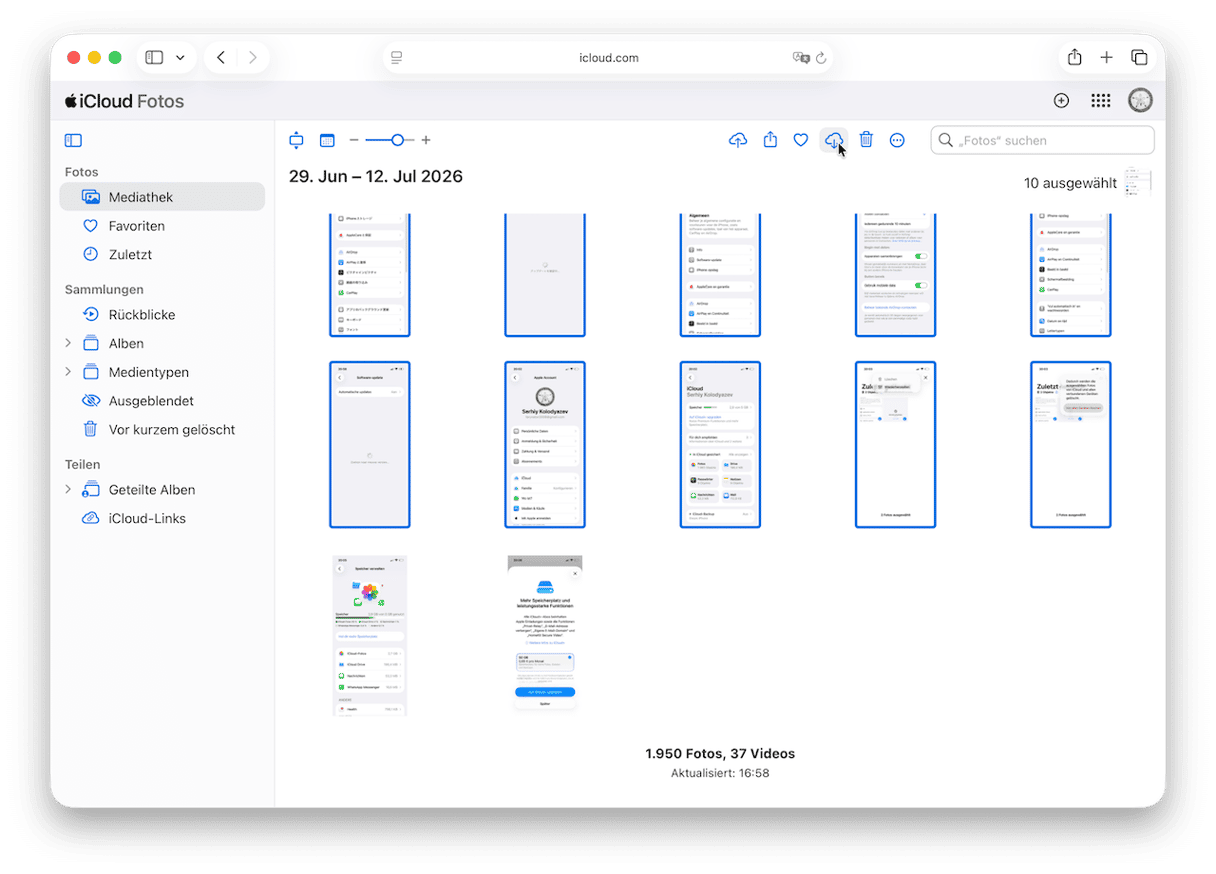Open Vor kurzem gelöscht folder
The width and height of the screenshot is (1216, 874).
(x=162, y=430)
